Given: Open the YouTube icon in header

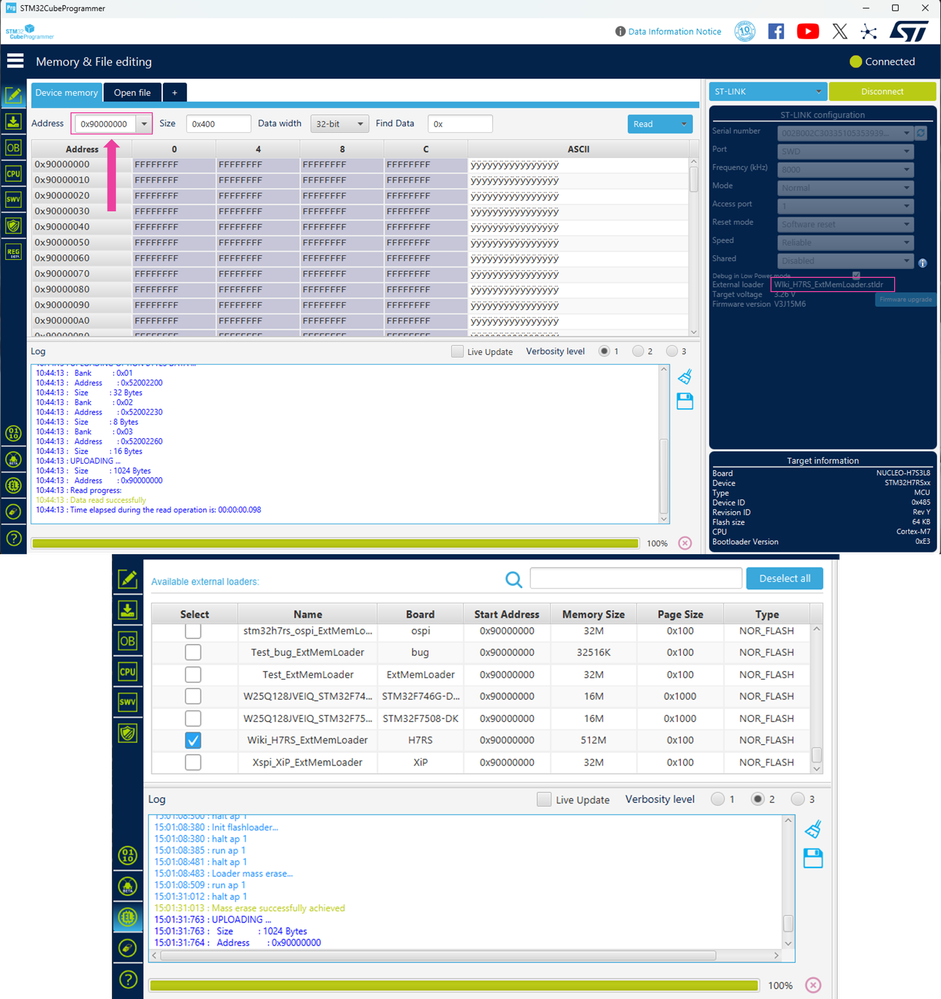Looking at the screenshot, I should pyautogui.click(x=808, y=31).
